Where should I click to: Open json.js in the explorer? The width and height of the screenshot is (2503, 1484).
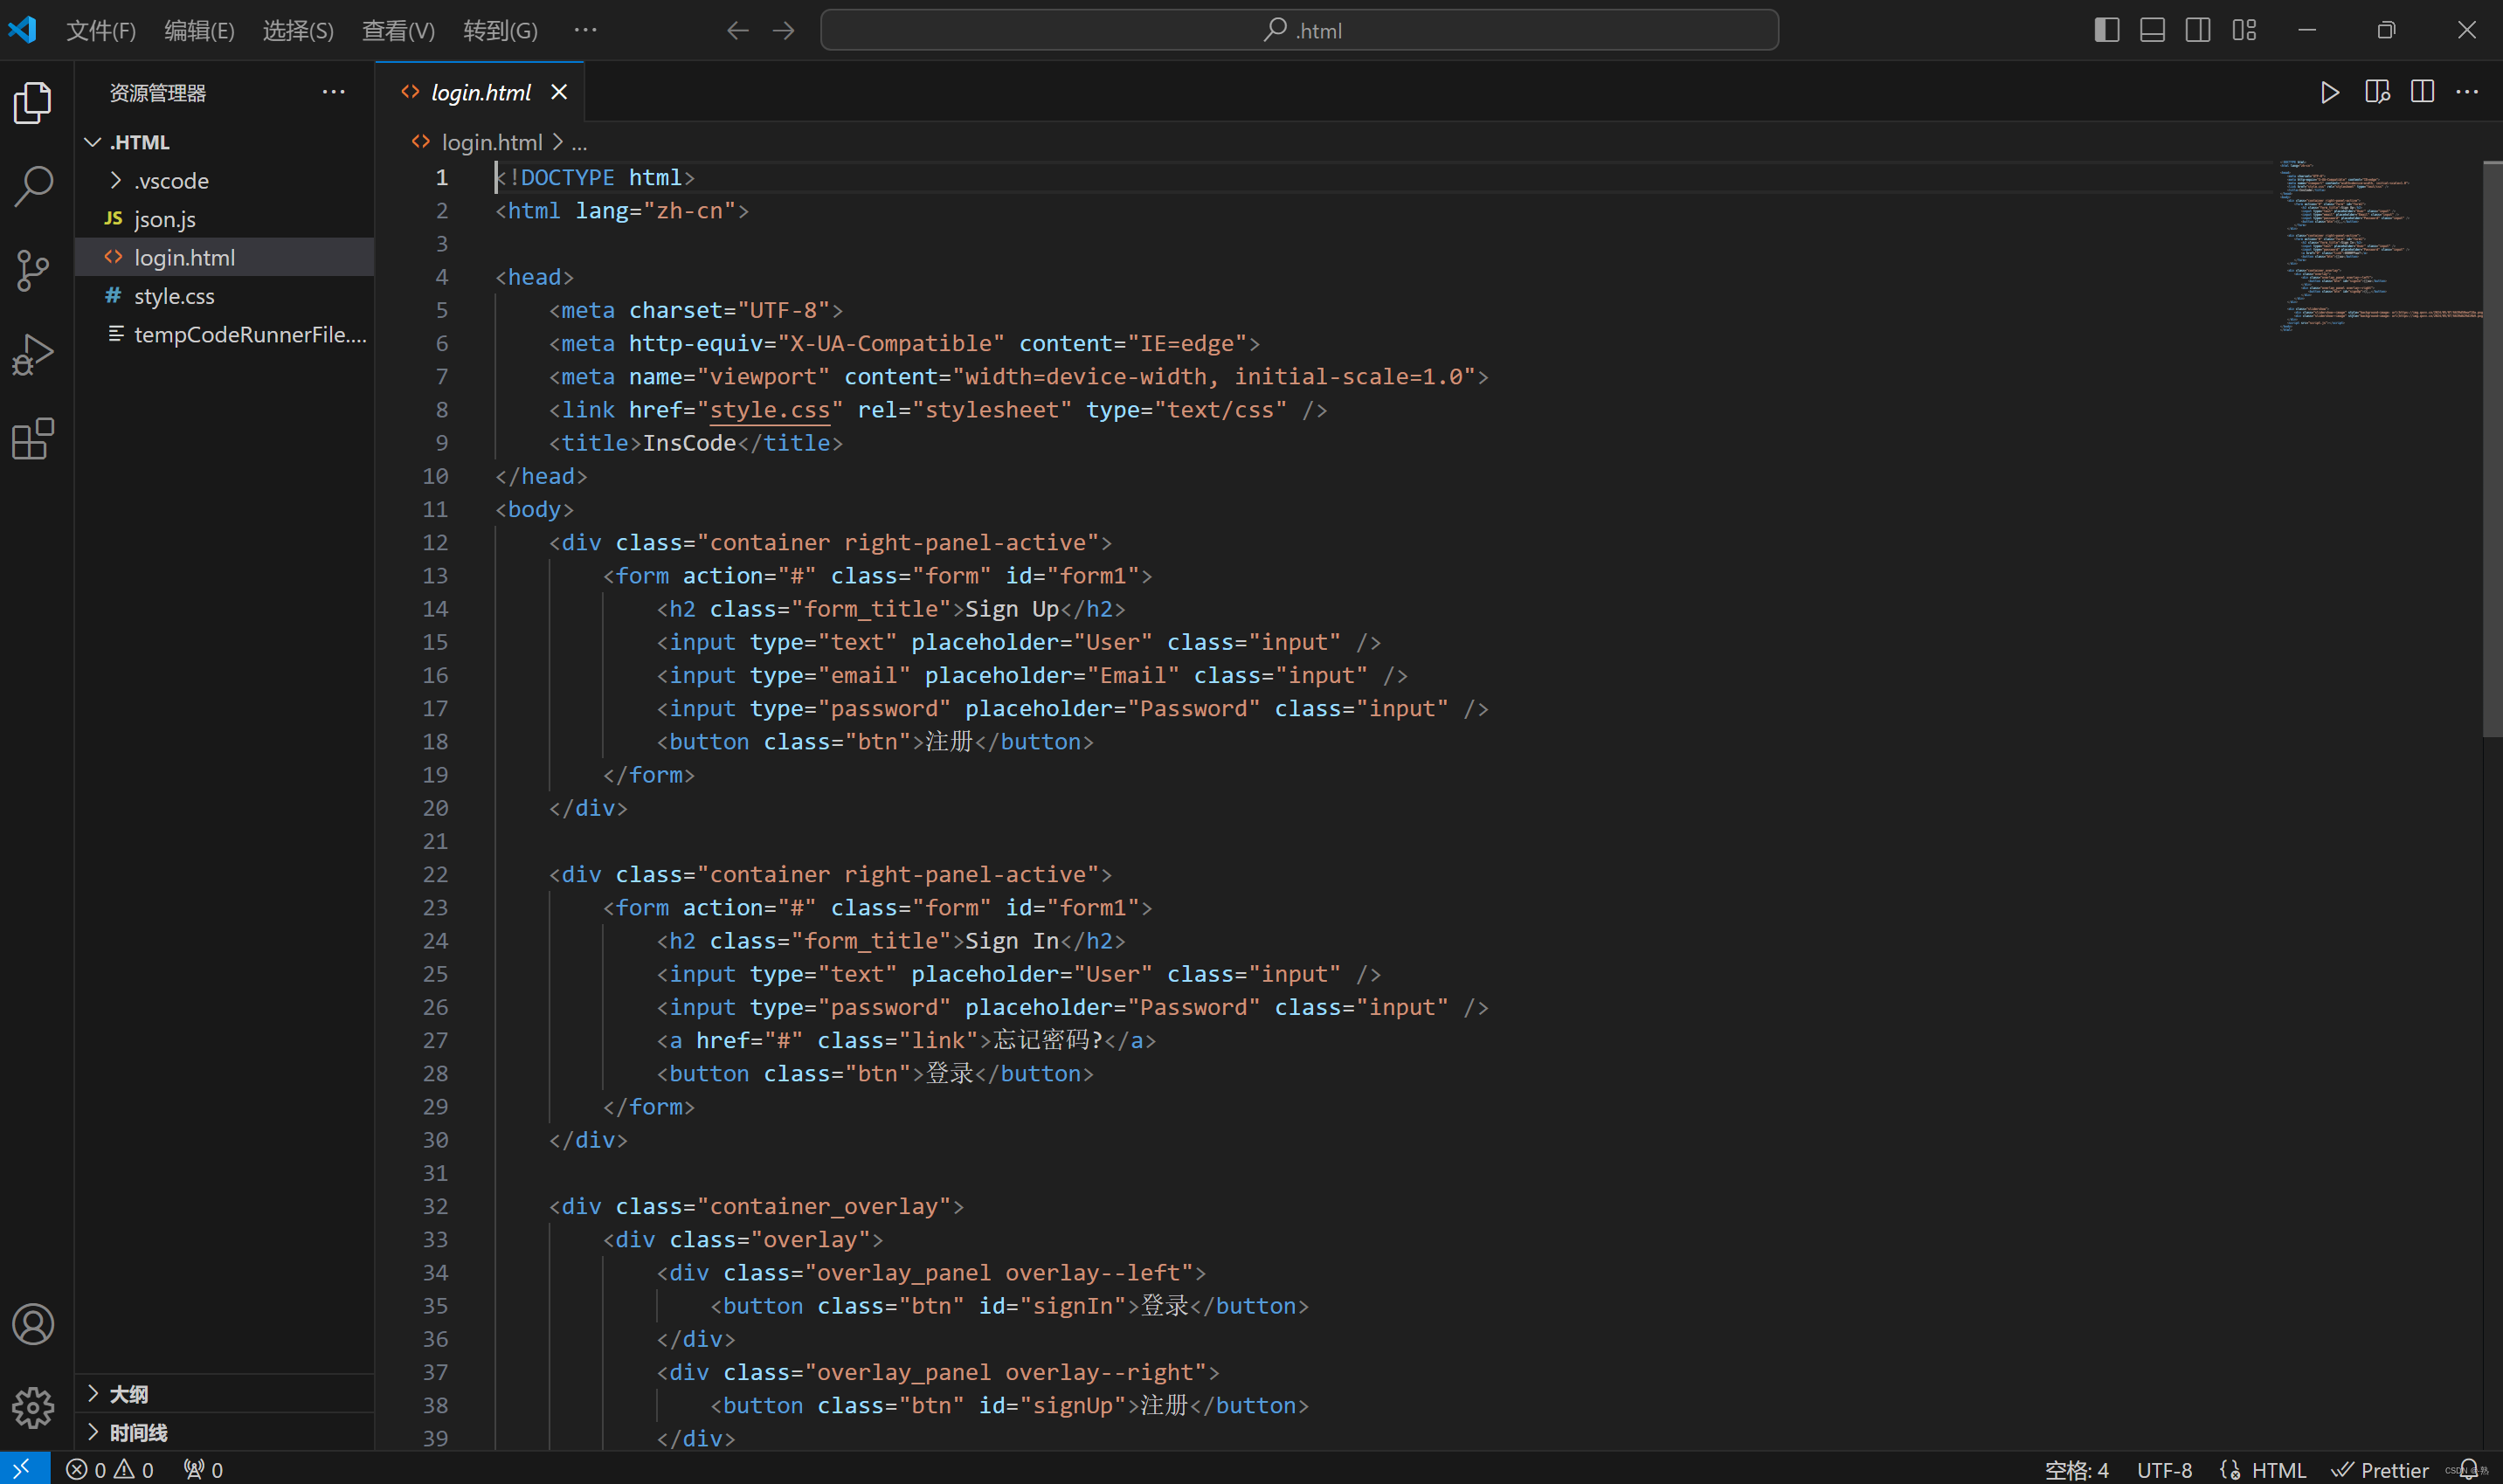(x=225, y=219)
